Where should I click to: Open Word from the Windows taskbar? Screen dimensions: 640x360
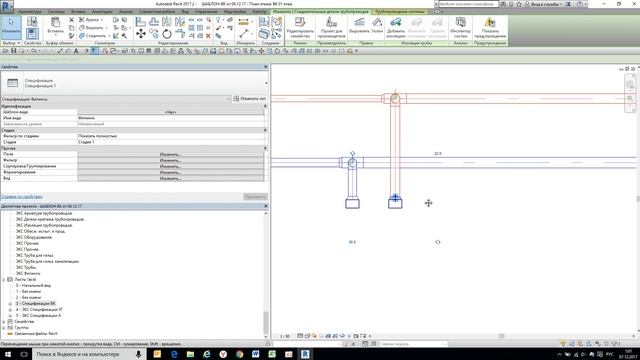pos(256,354)
